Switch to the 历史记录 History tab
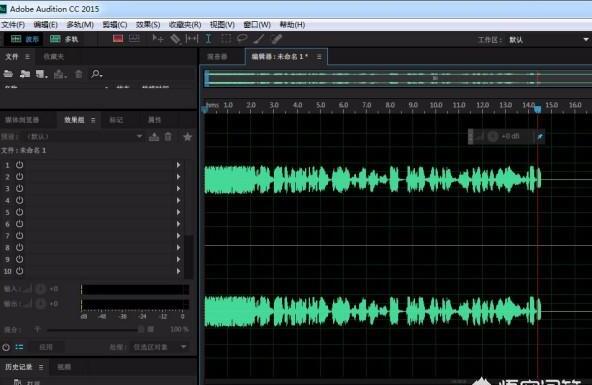 click(18, 367)
